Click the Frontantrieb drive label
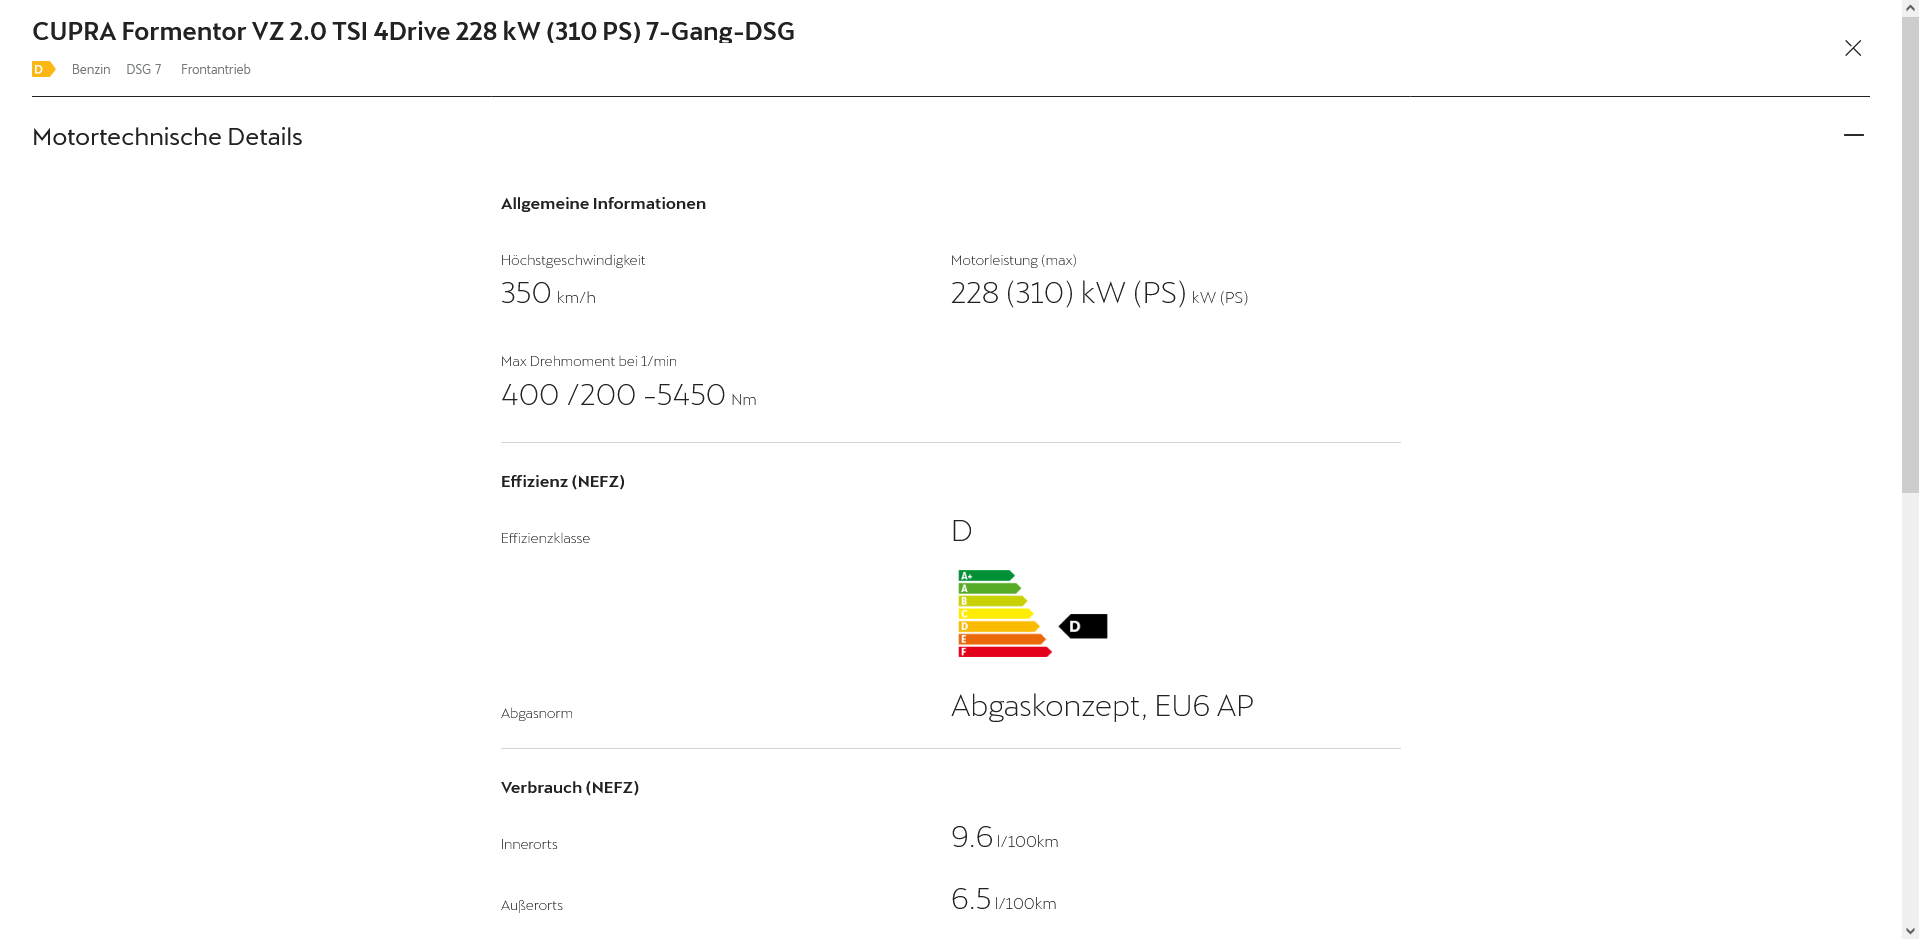The width and height of the screenshot is (1919, 939). click(x=215, y=69)
